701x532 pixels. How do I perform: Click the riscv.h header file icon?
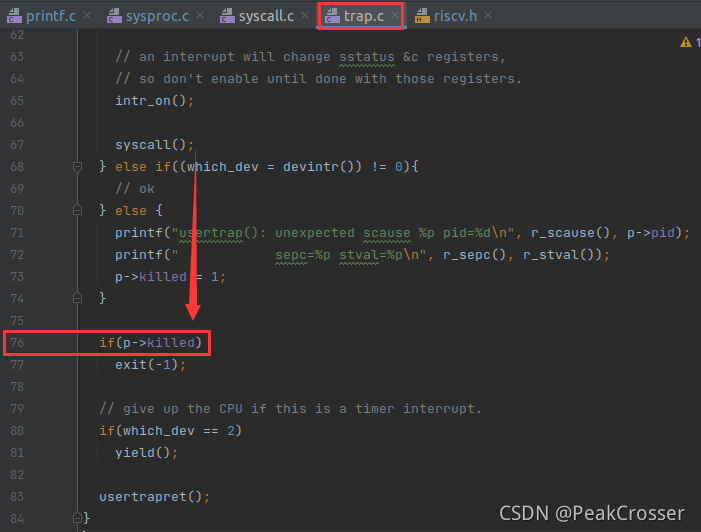(422, 16)
